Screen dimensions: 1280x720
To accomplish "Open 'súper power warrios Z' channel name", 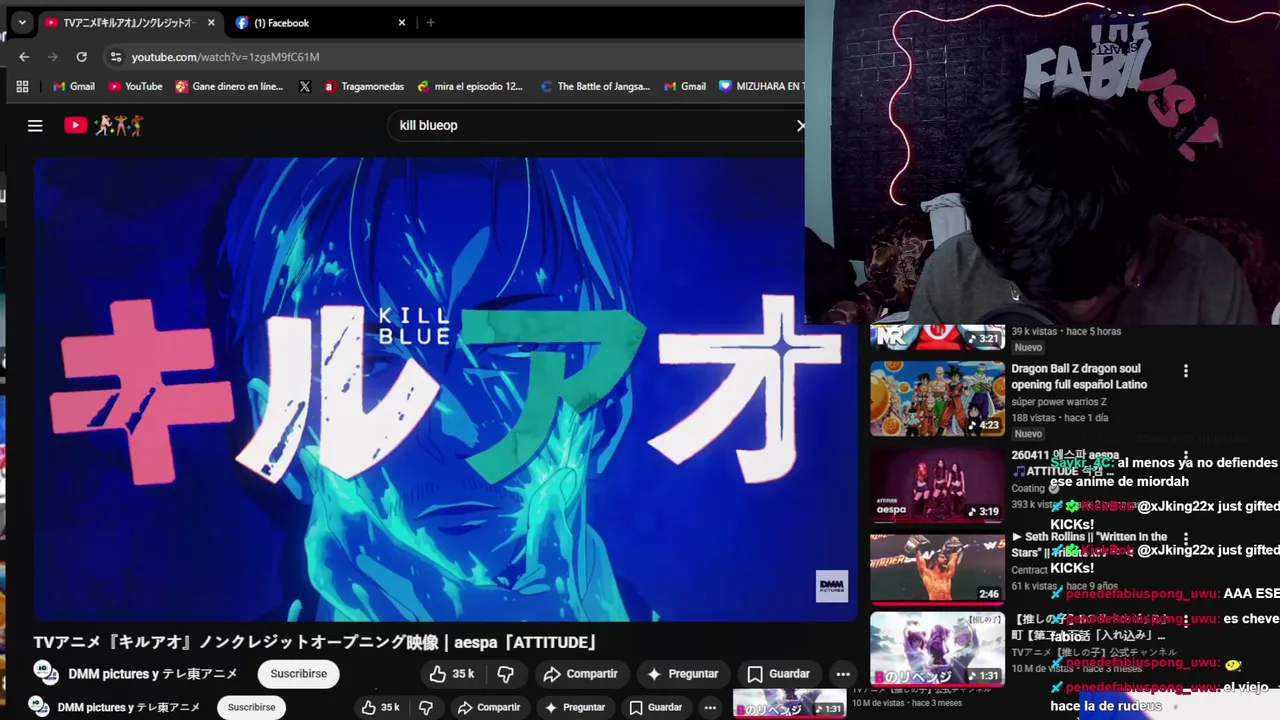I will pyautogui.click(x=1058, y=402).
